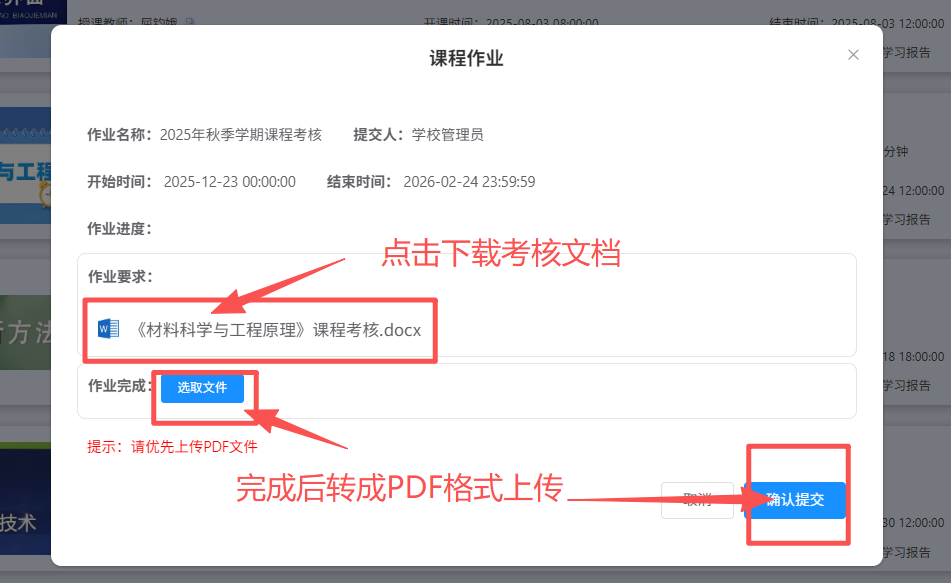The height and width of the screenshot is (583, 951).
Task: Select the top course thumbnail labeled BIAOJIEMIAN
Action: coord(33,10)
